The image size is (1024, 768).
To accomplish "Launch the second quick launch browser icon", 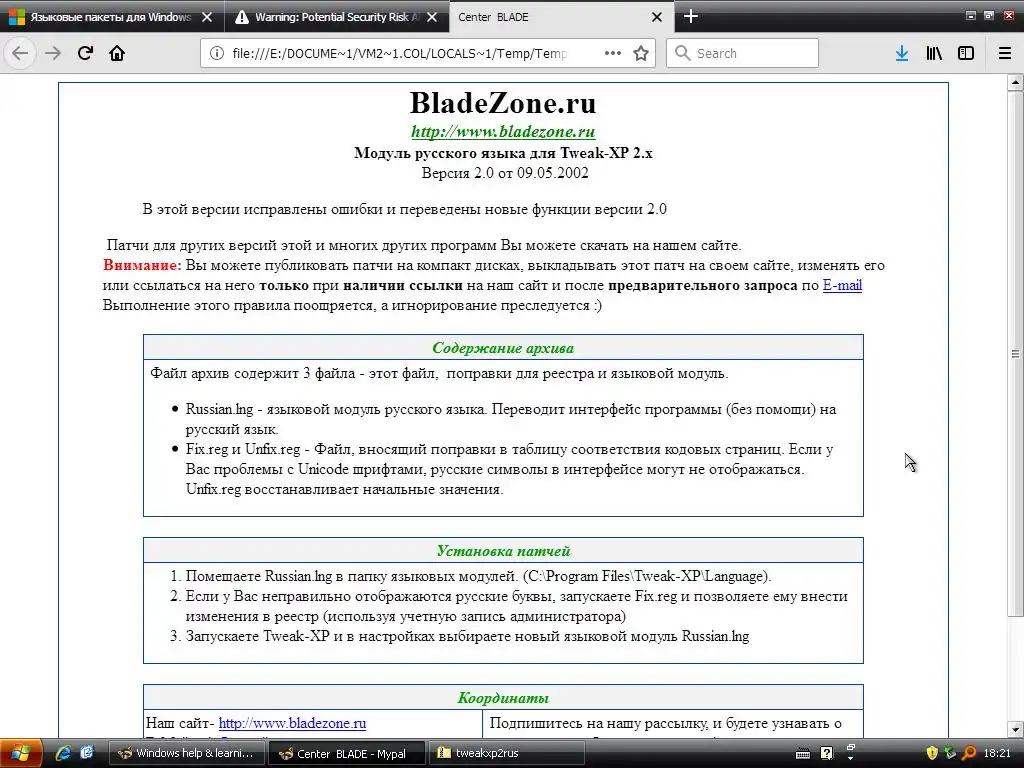I will click(87, 753).
